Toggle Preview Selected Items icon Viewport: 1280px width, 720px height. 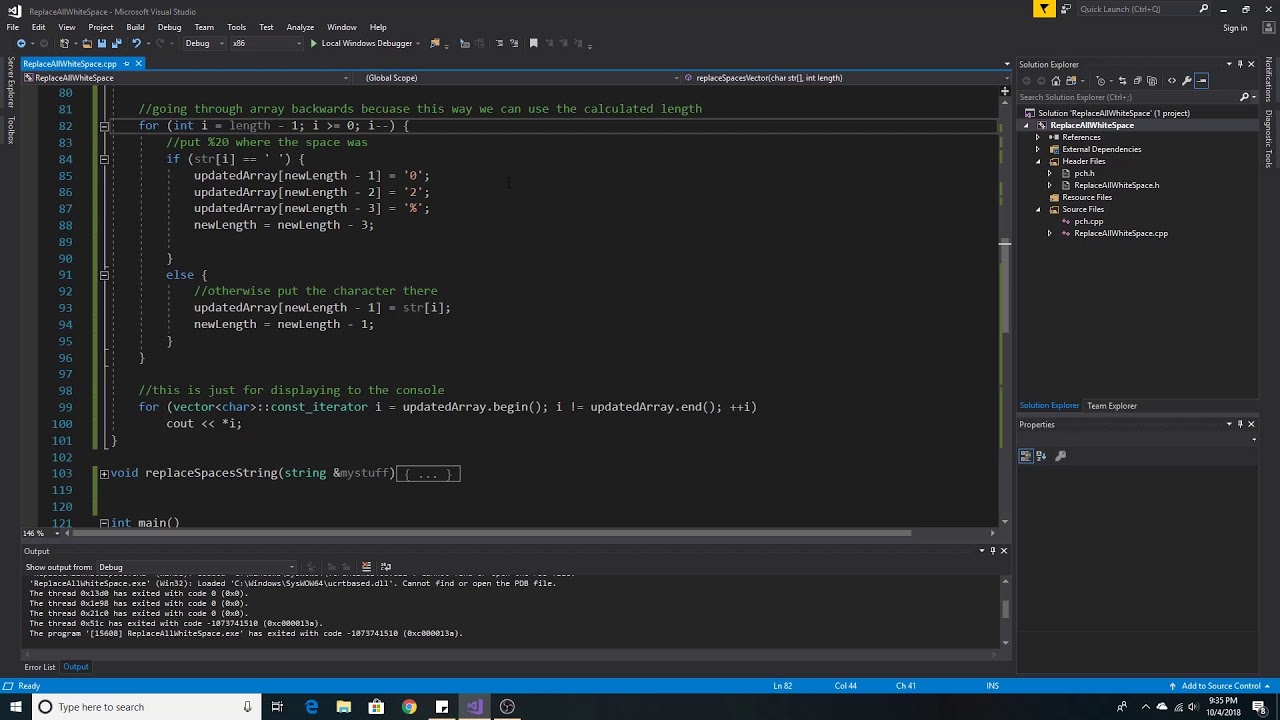(x=1202, y=81)
